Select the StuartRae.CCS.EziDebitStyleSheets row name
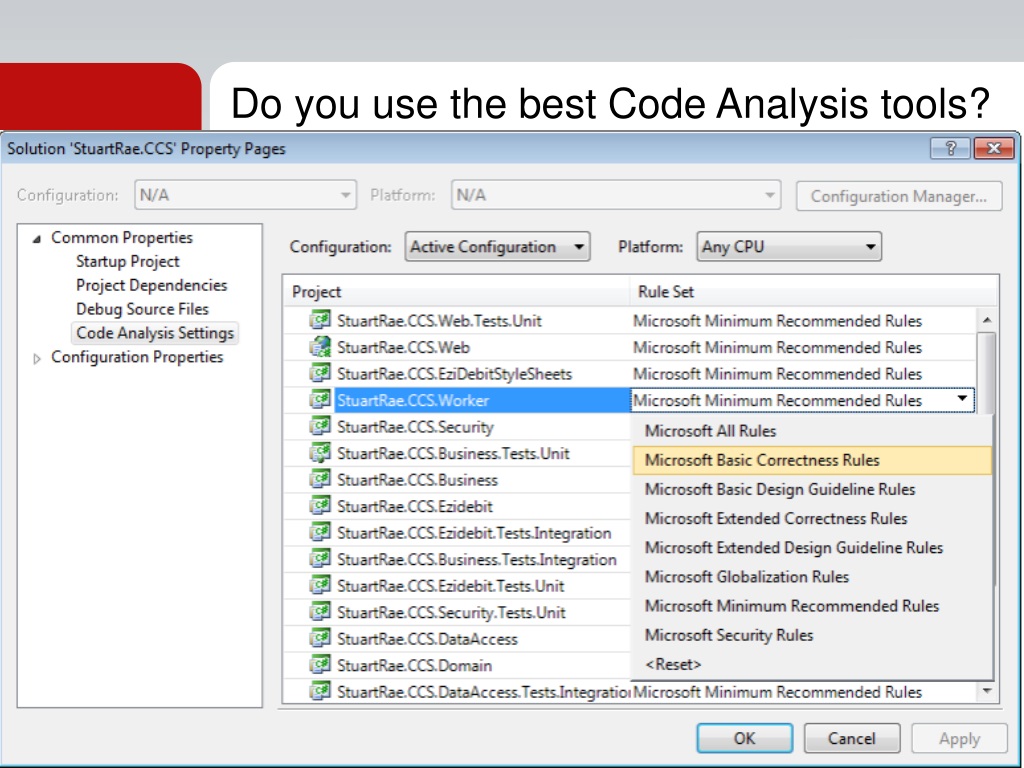 tap(455, 374)
